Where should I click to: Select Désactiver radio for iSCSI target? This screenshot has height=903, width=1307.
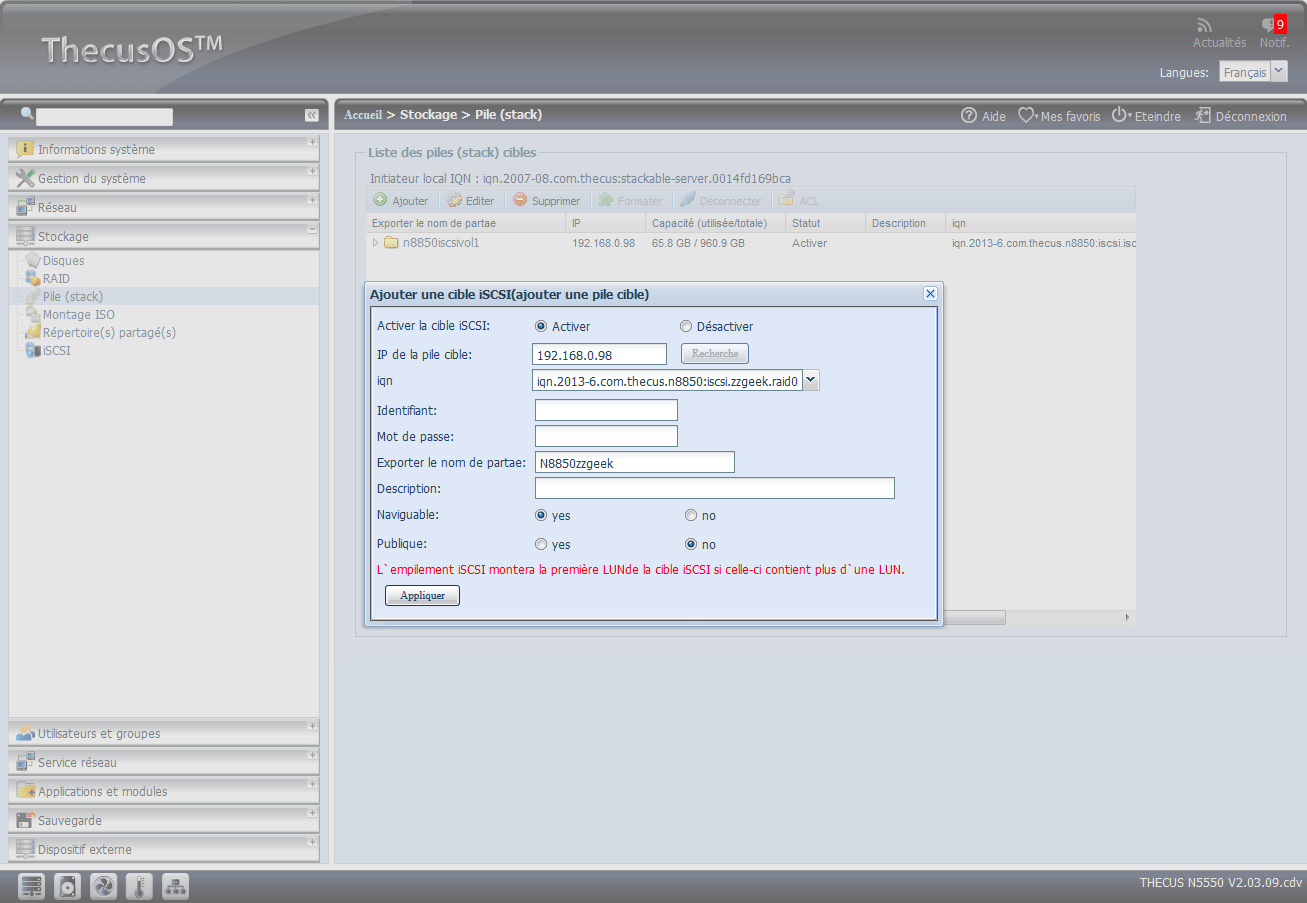pyautogui.click(x=686, y=326)
